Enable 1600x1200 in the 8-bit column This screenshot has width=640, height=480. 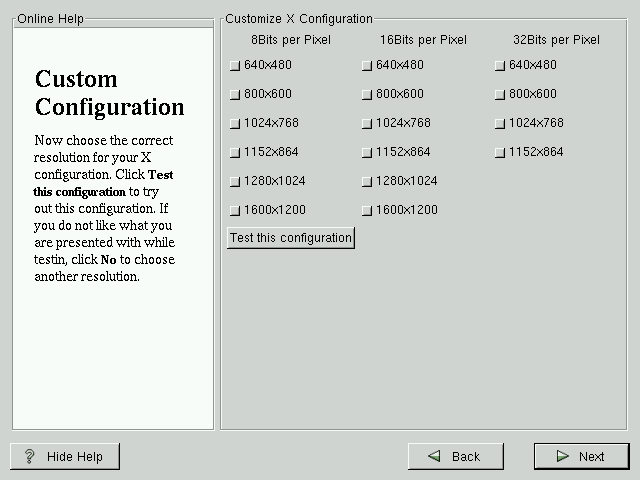click(235, 211)
